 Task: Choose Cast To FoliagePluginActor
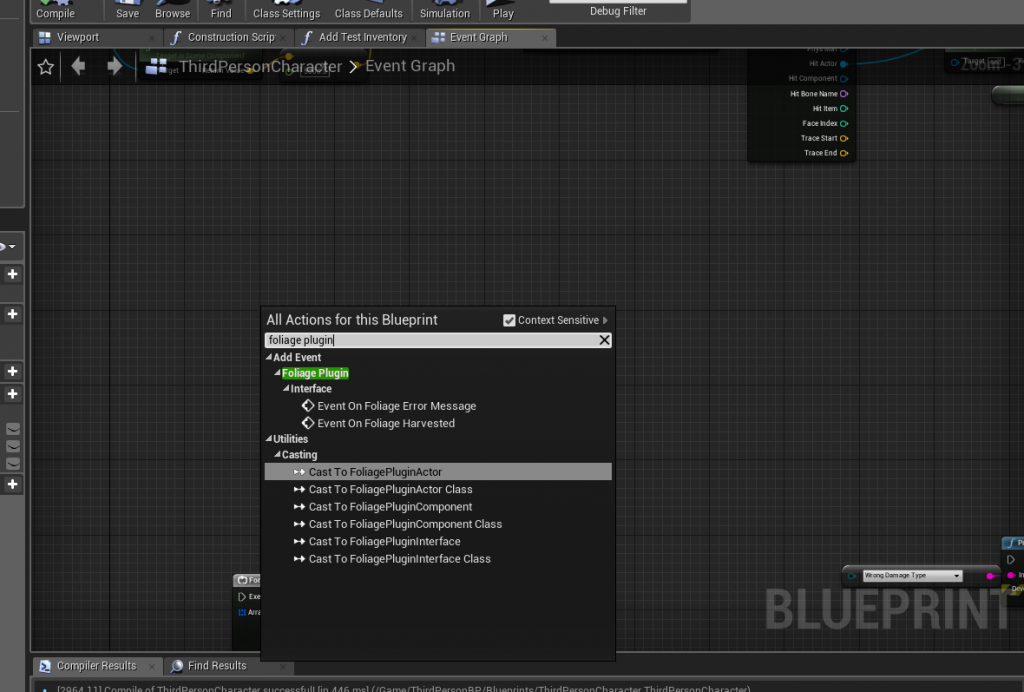point(438,472)
